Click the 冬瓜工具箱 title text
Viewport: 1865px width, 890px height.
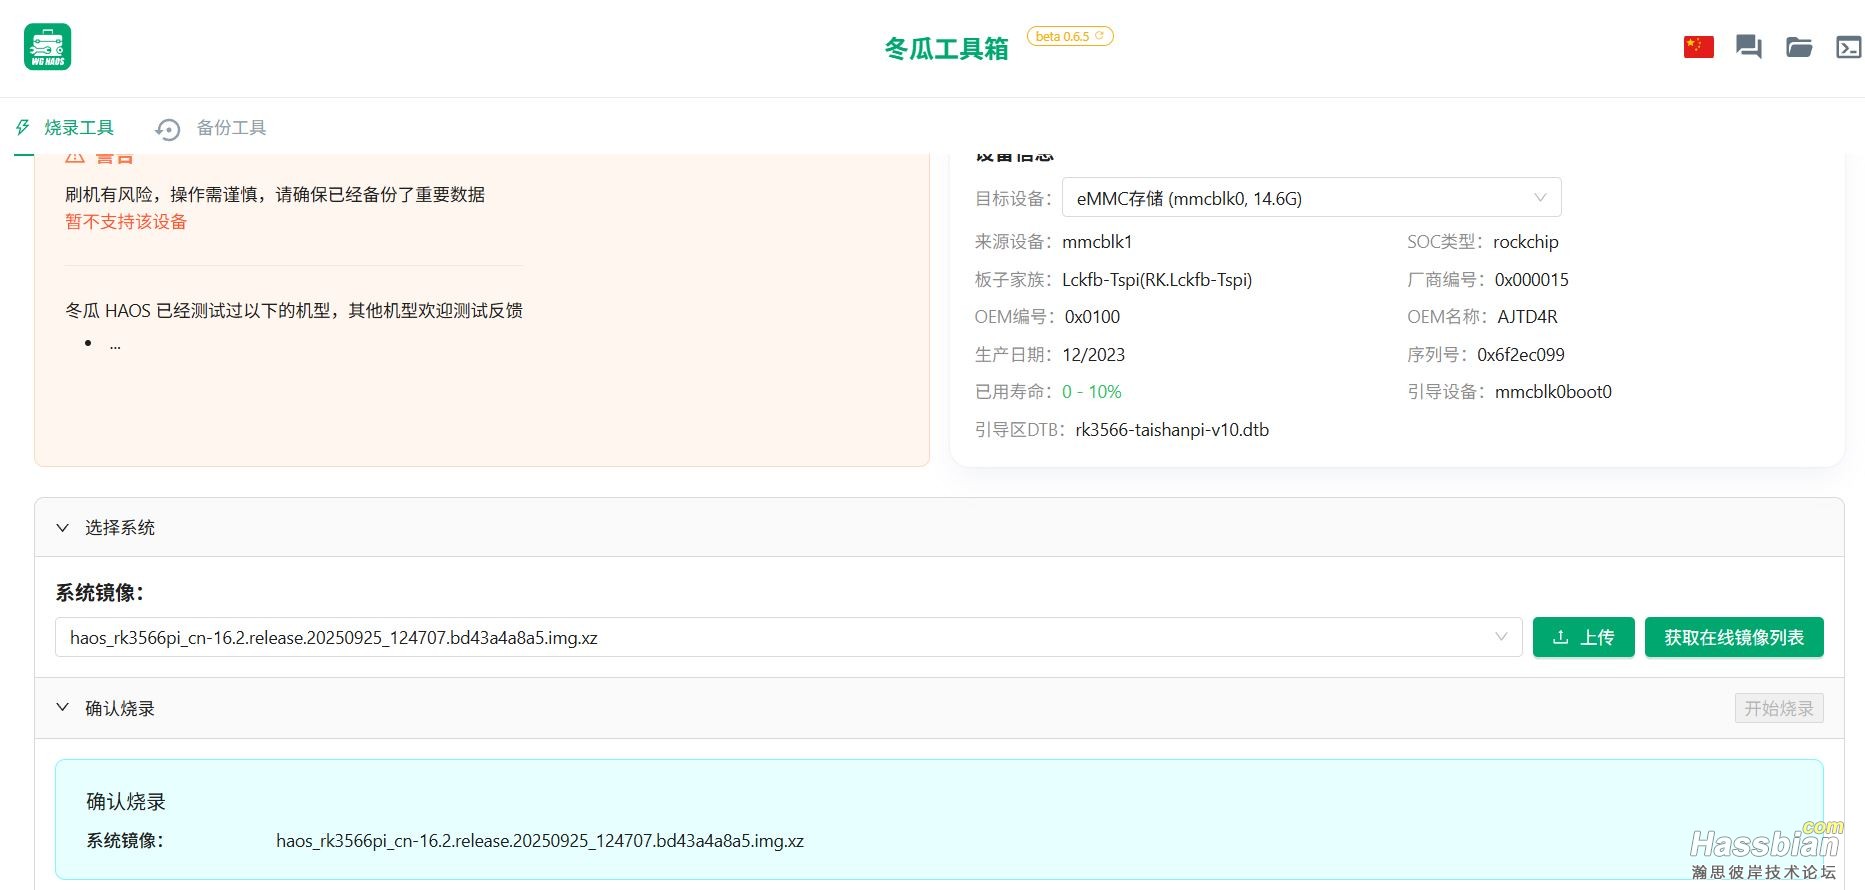[x=946, y=48]
